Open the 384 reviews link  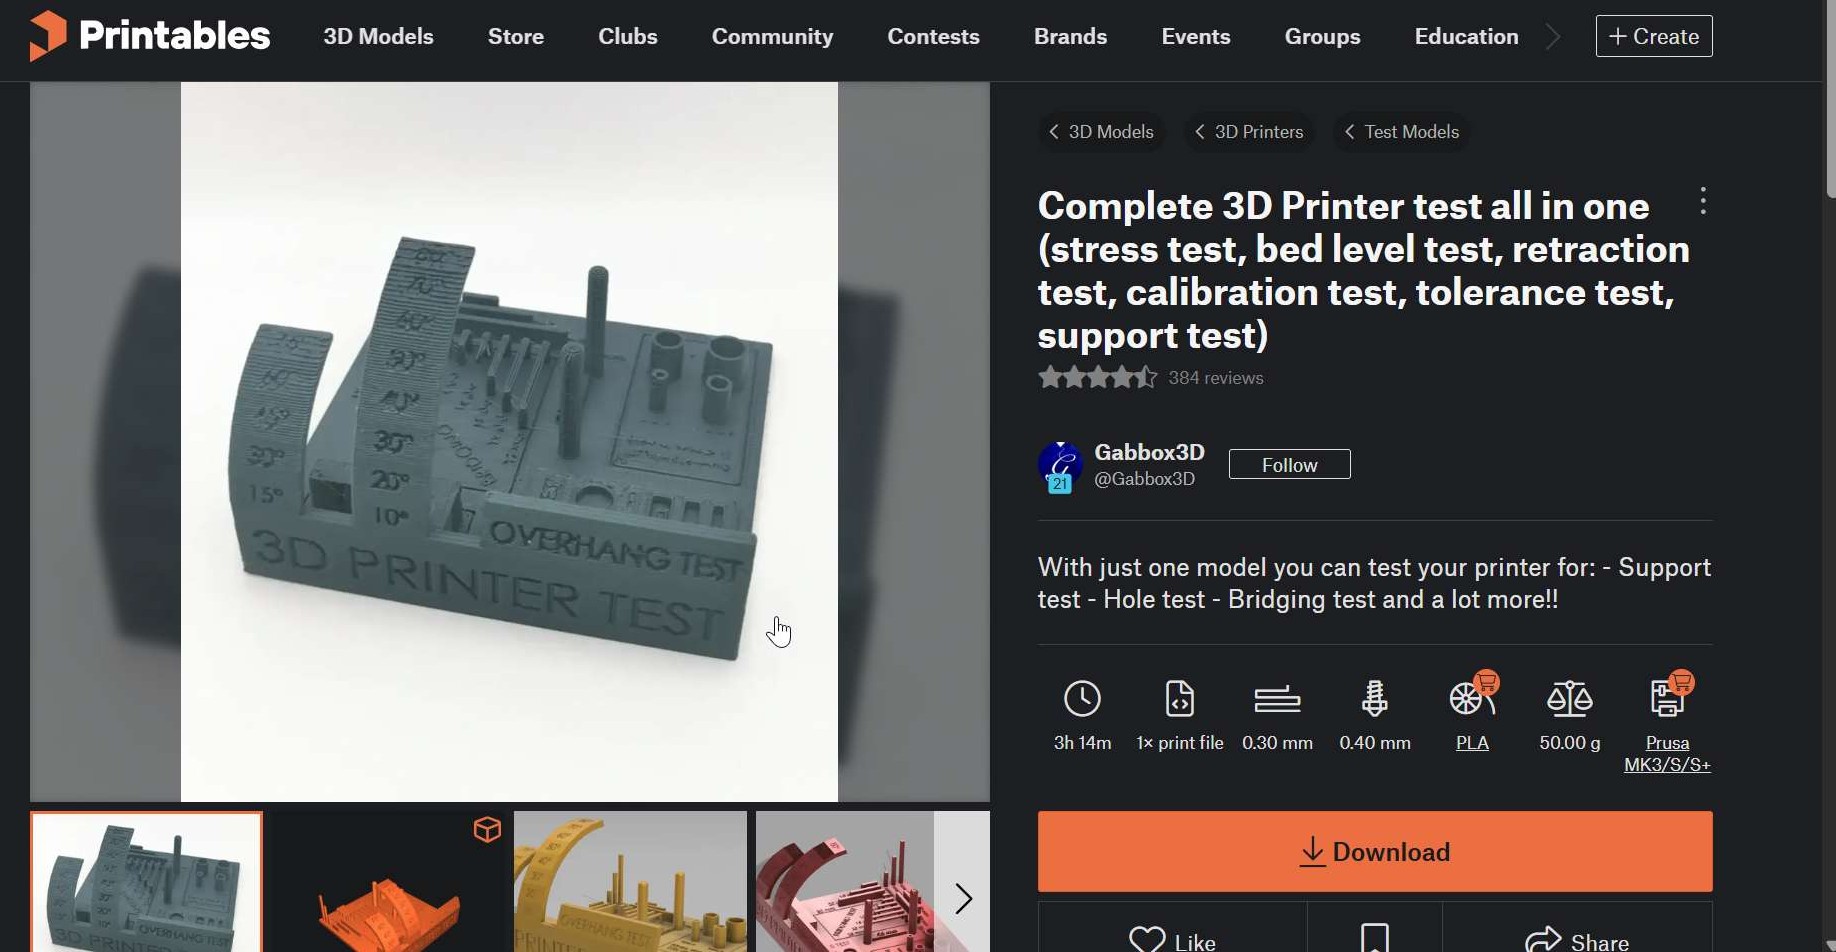pyautogui.click(x=1216, y=377)
